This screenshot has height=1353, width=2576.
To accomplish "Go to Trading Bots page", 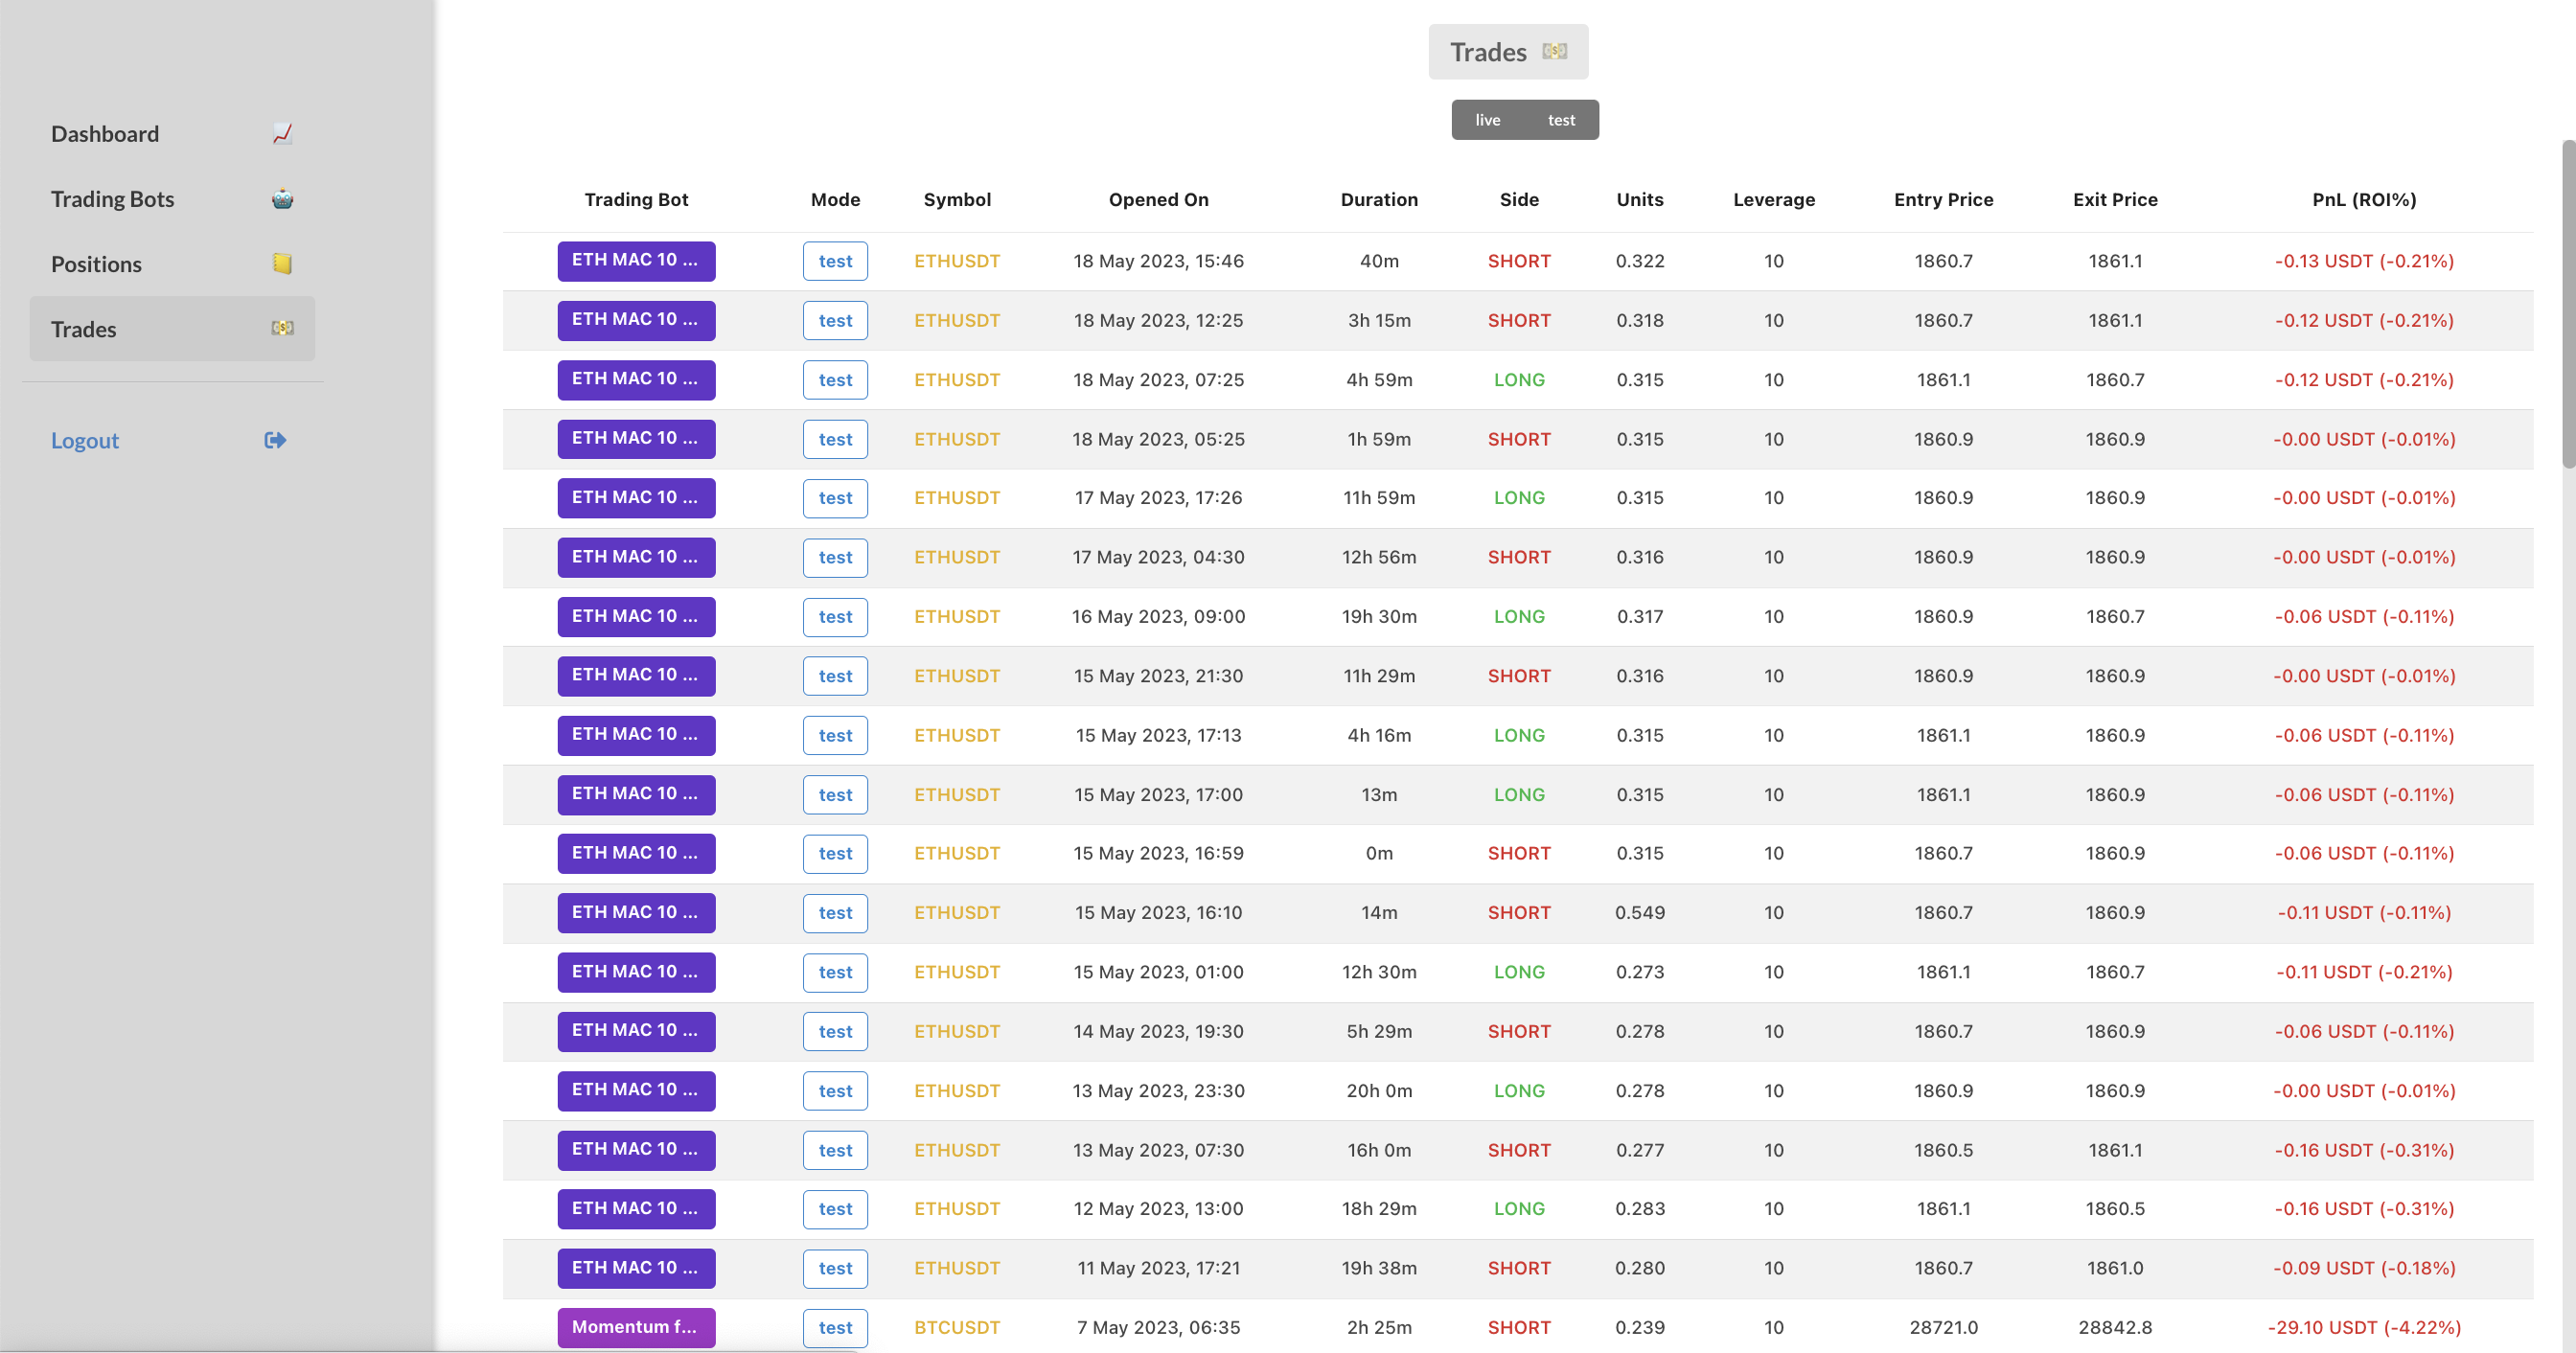I will point(112,199).
